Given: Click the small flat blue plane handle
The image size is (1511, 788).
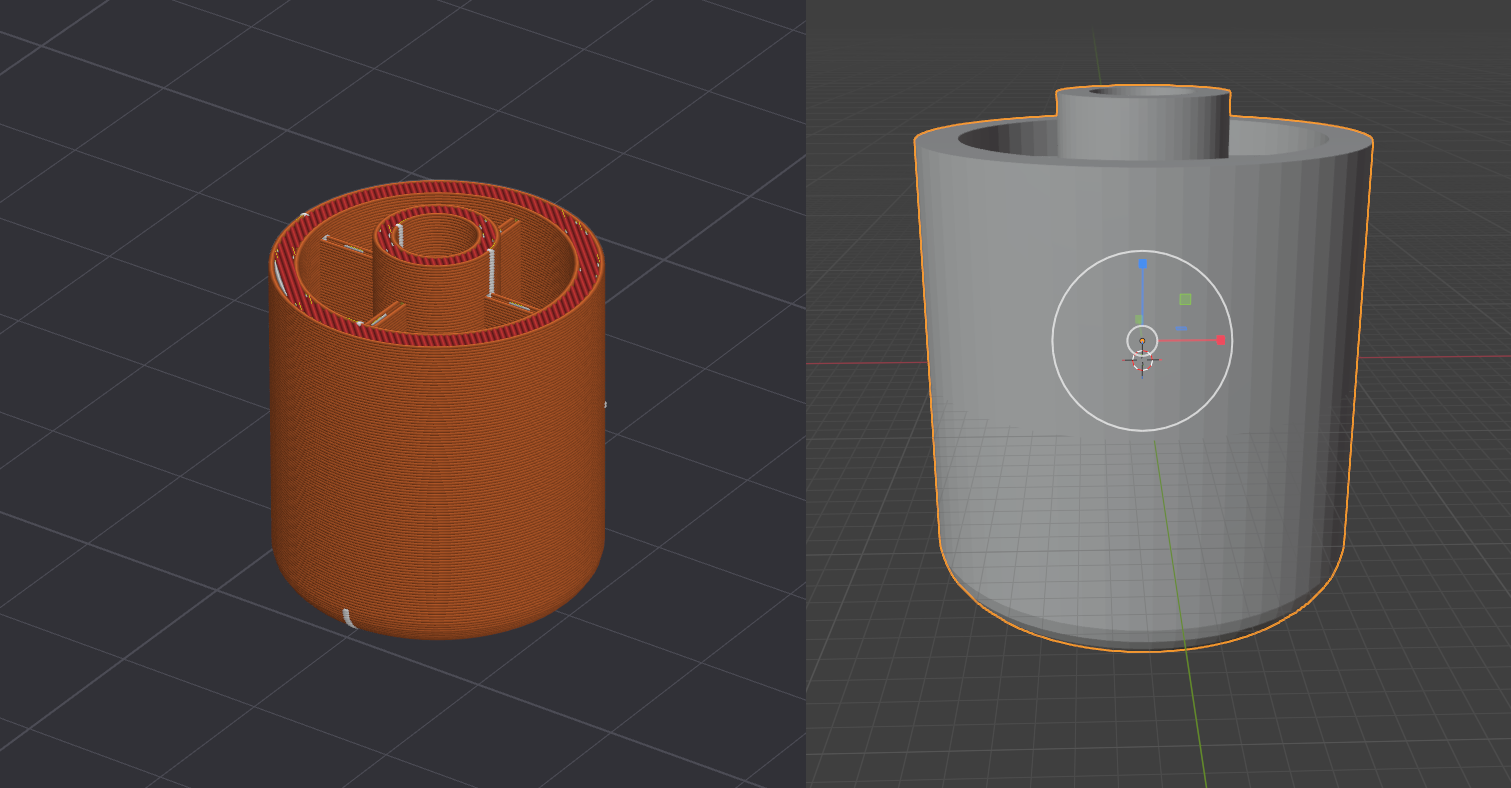Looking at the screenshot, I should point(1181,328).
